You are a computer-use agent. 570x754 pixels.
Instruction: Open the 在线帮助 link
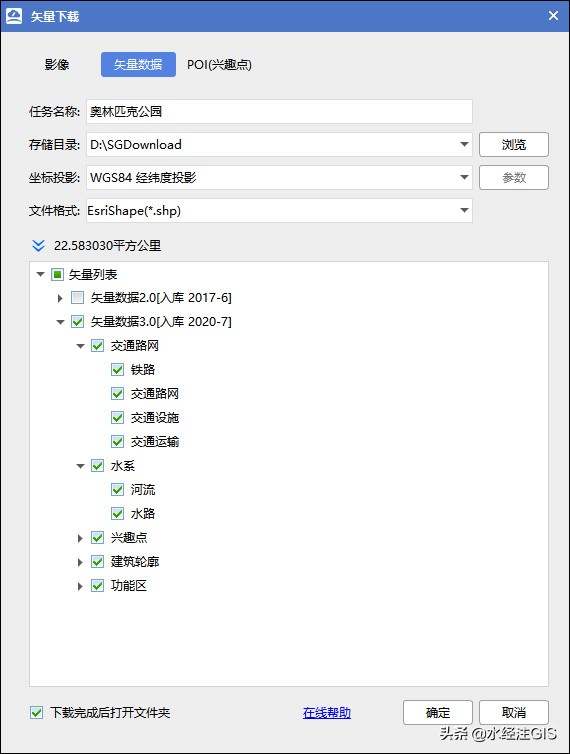pos(327,713)
